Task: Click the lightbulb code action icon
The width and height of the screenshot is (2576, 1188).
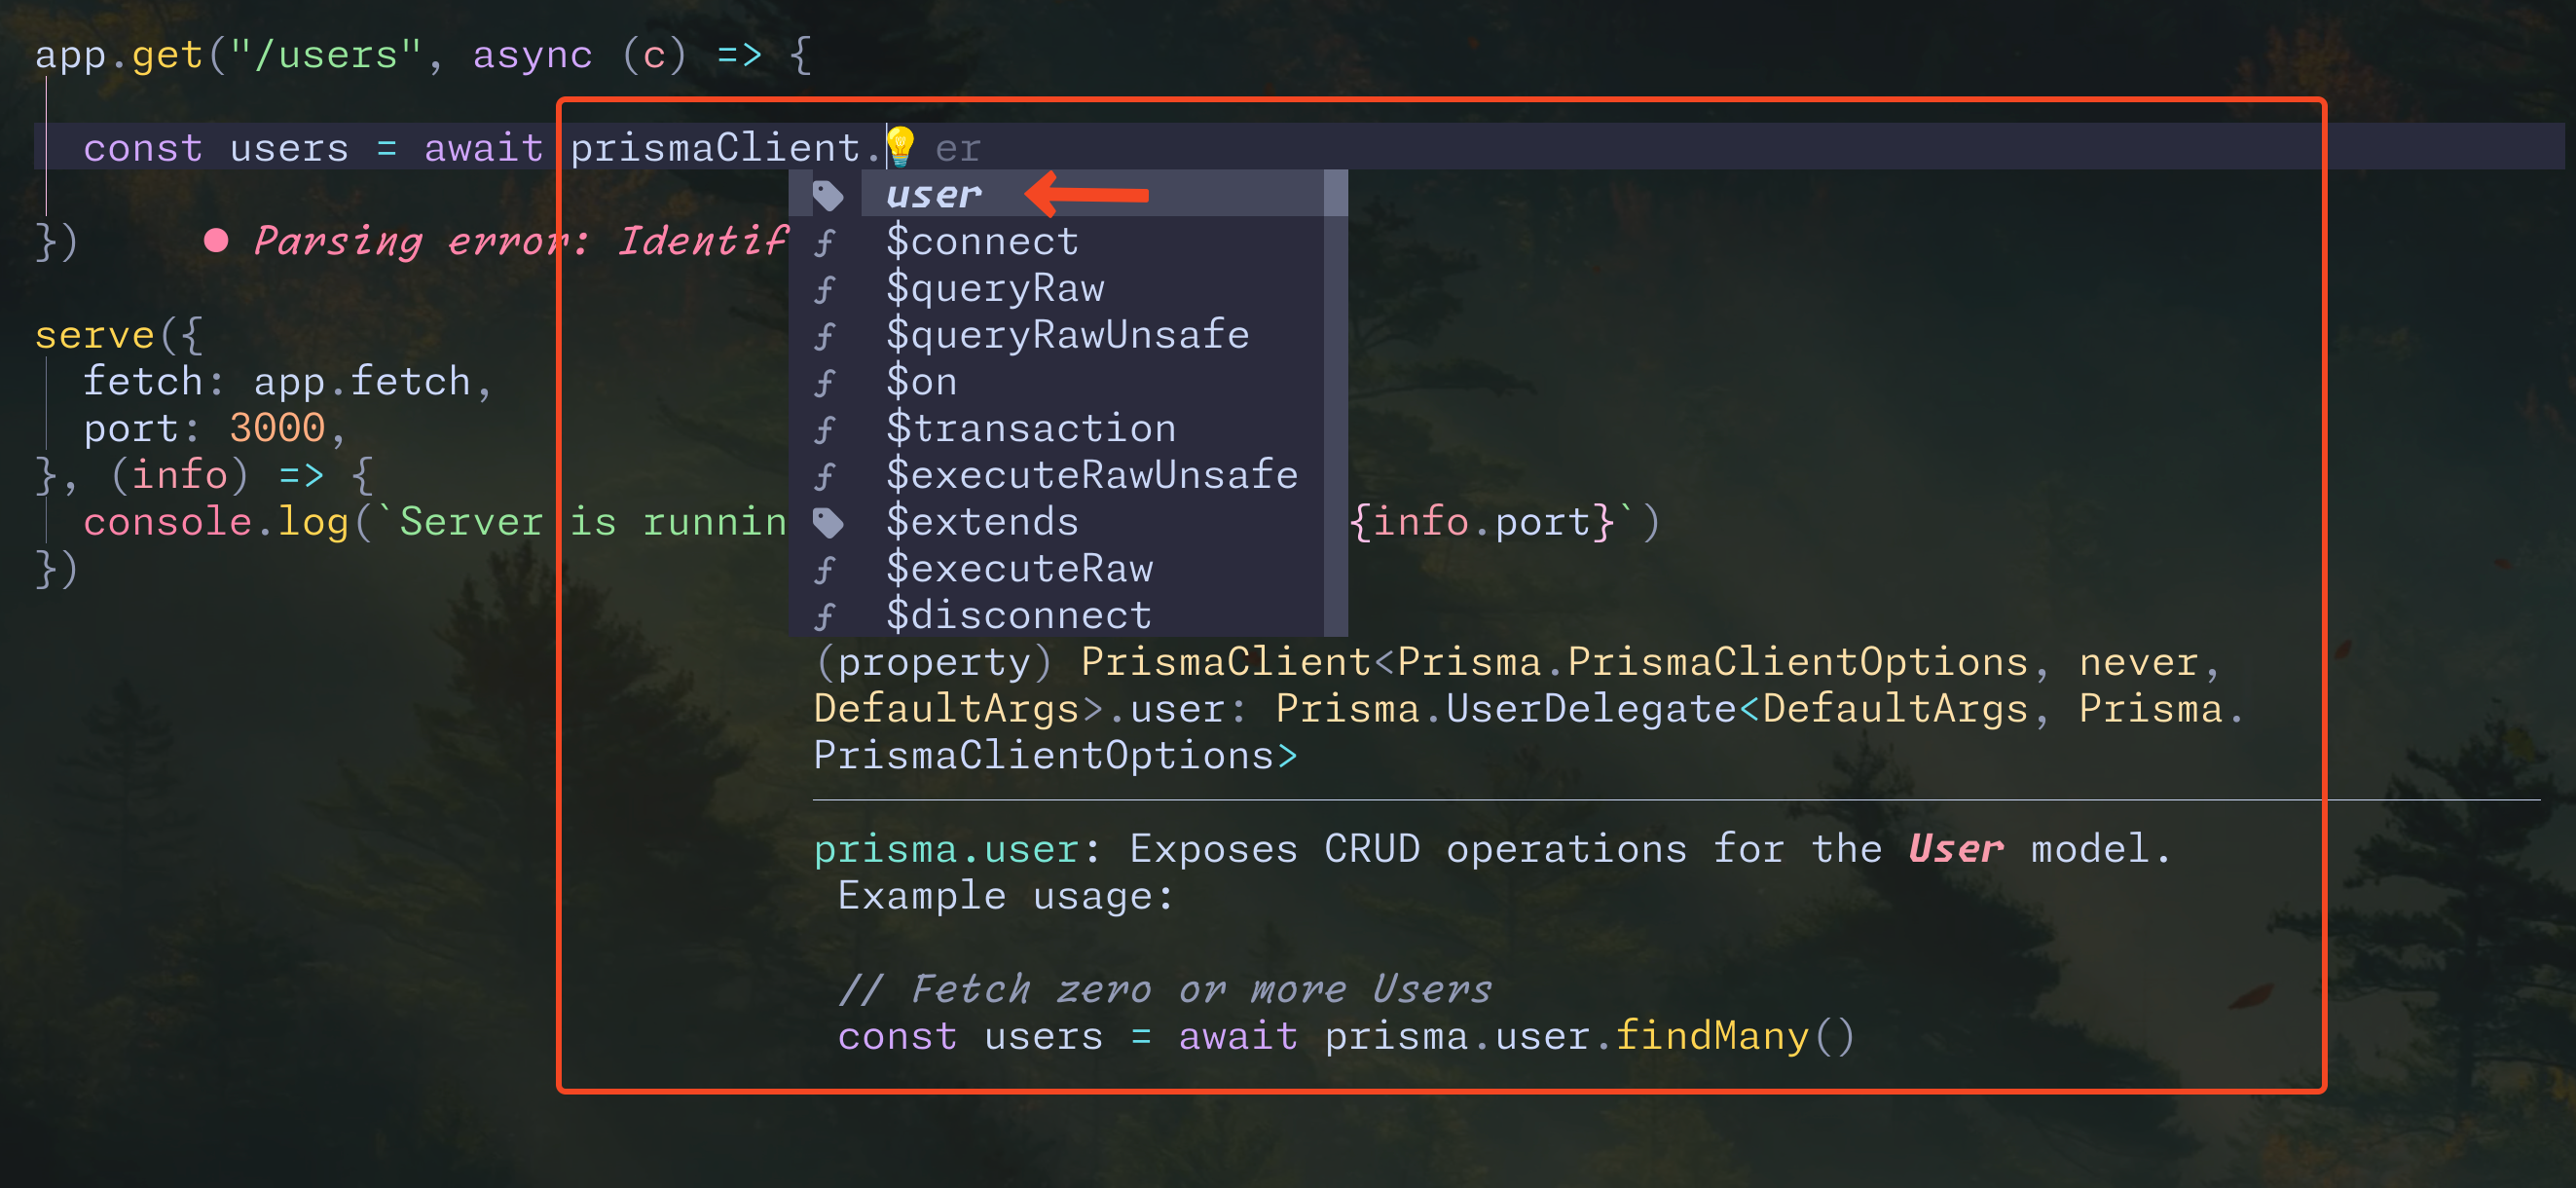Action: click(x=900, y=147)
